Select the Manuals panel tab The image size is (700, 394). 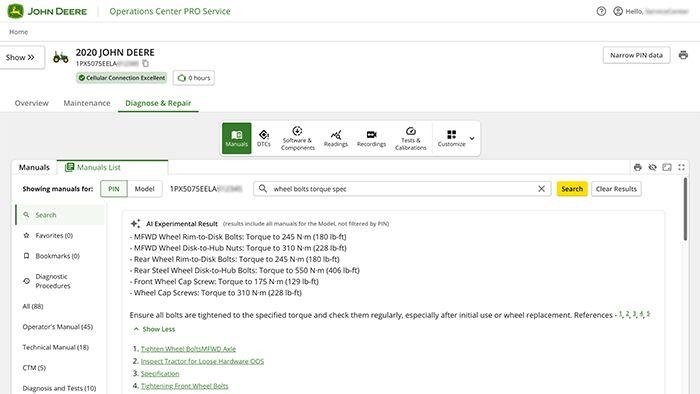34,167
